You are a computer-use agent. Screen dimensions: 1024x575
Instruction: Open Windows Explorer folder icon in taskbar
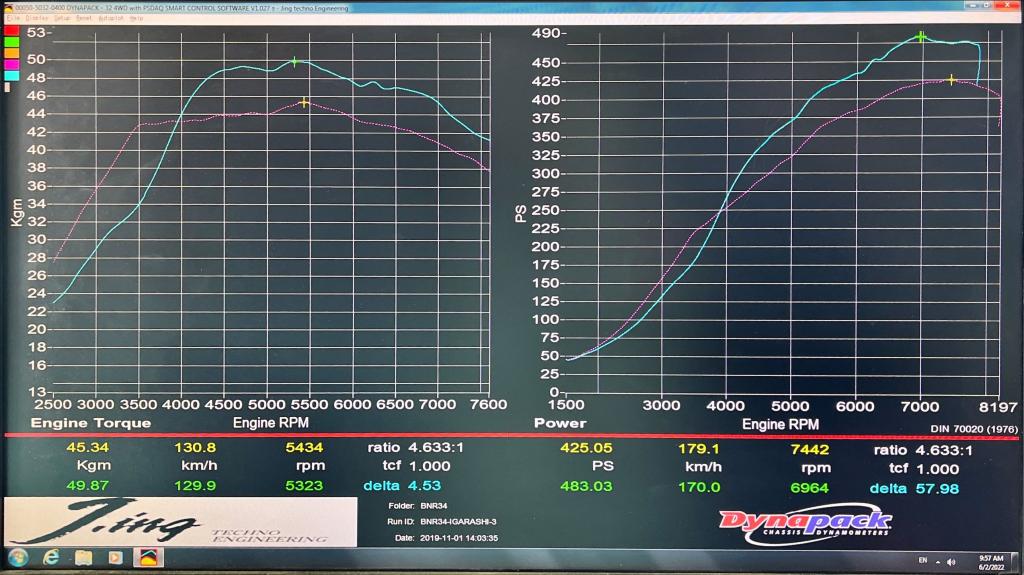(83, 557)
